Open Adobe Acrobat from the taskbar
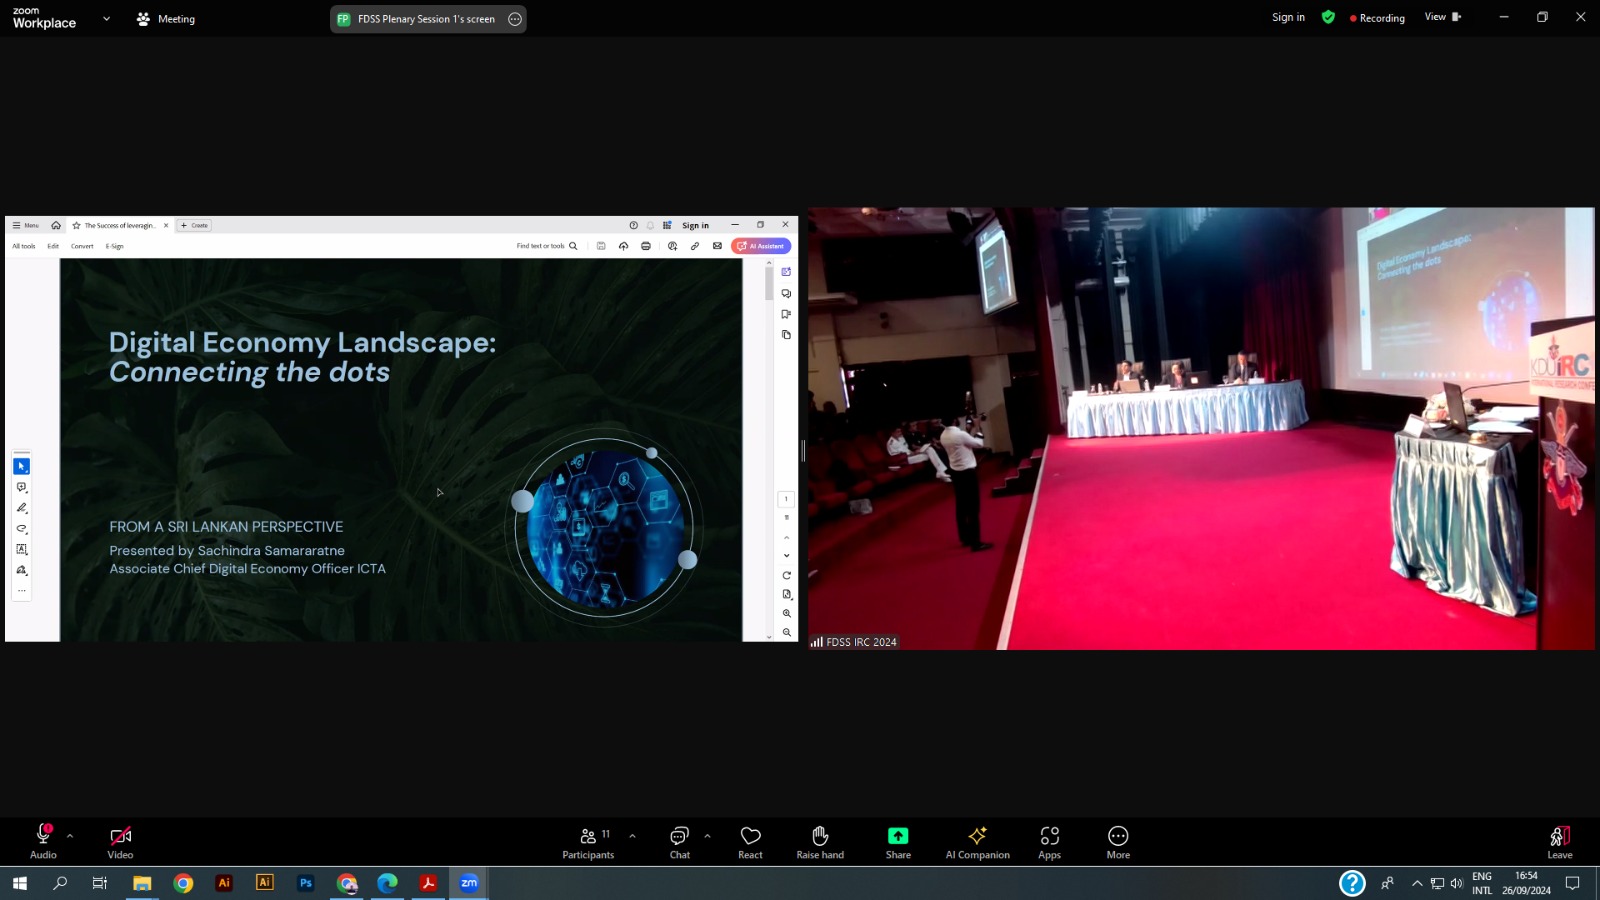Viewport: 1600px width, 900px height. [428, 883]
